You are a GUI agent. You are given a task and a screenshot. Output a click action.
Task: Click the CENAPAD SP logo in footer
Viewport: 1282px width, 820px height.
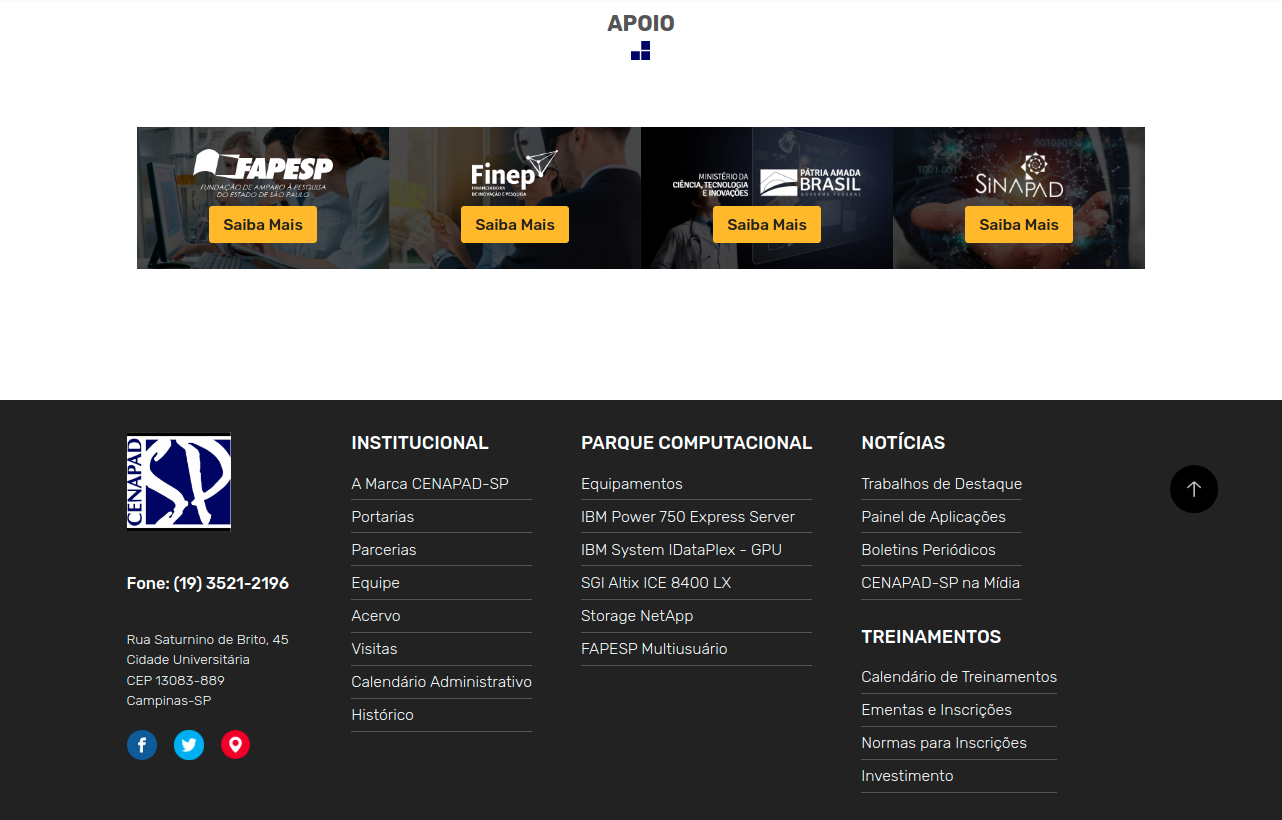click(x=179, y=481)
